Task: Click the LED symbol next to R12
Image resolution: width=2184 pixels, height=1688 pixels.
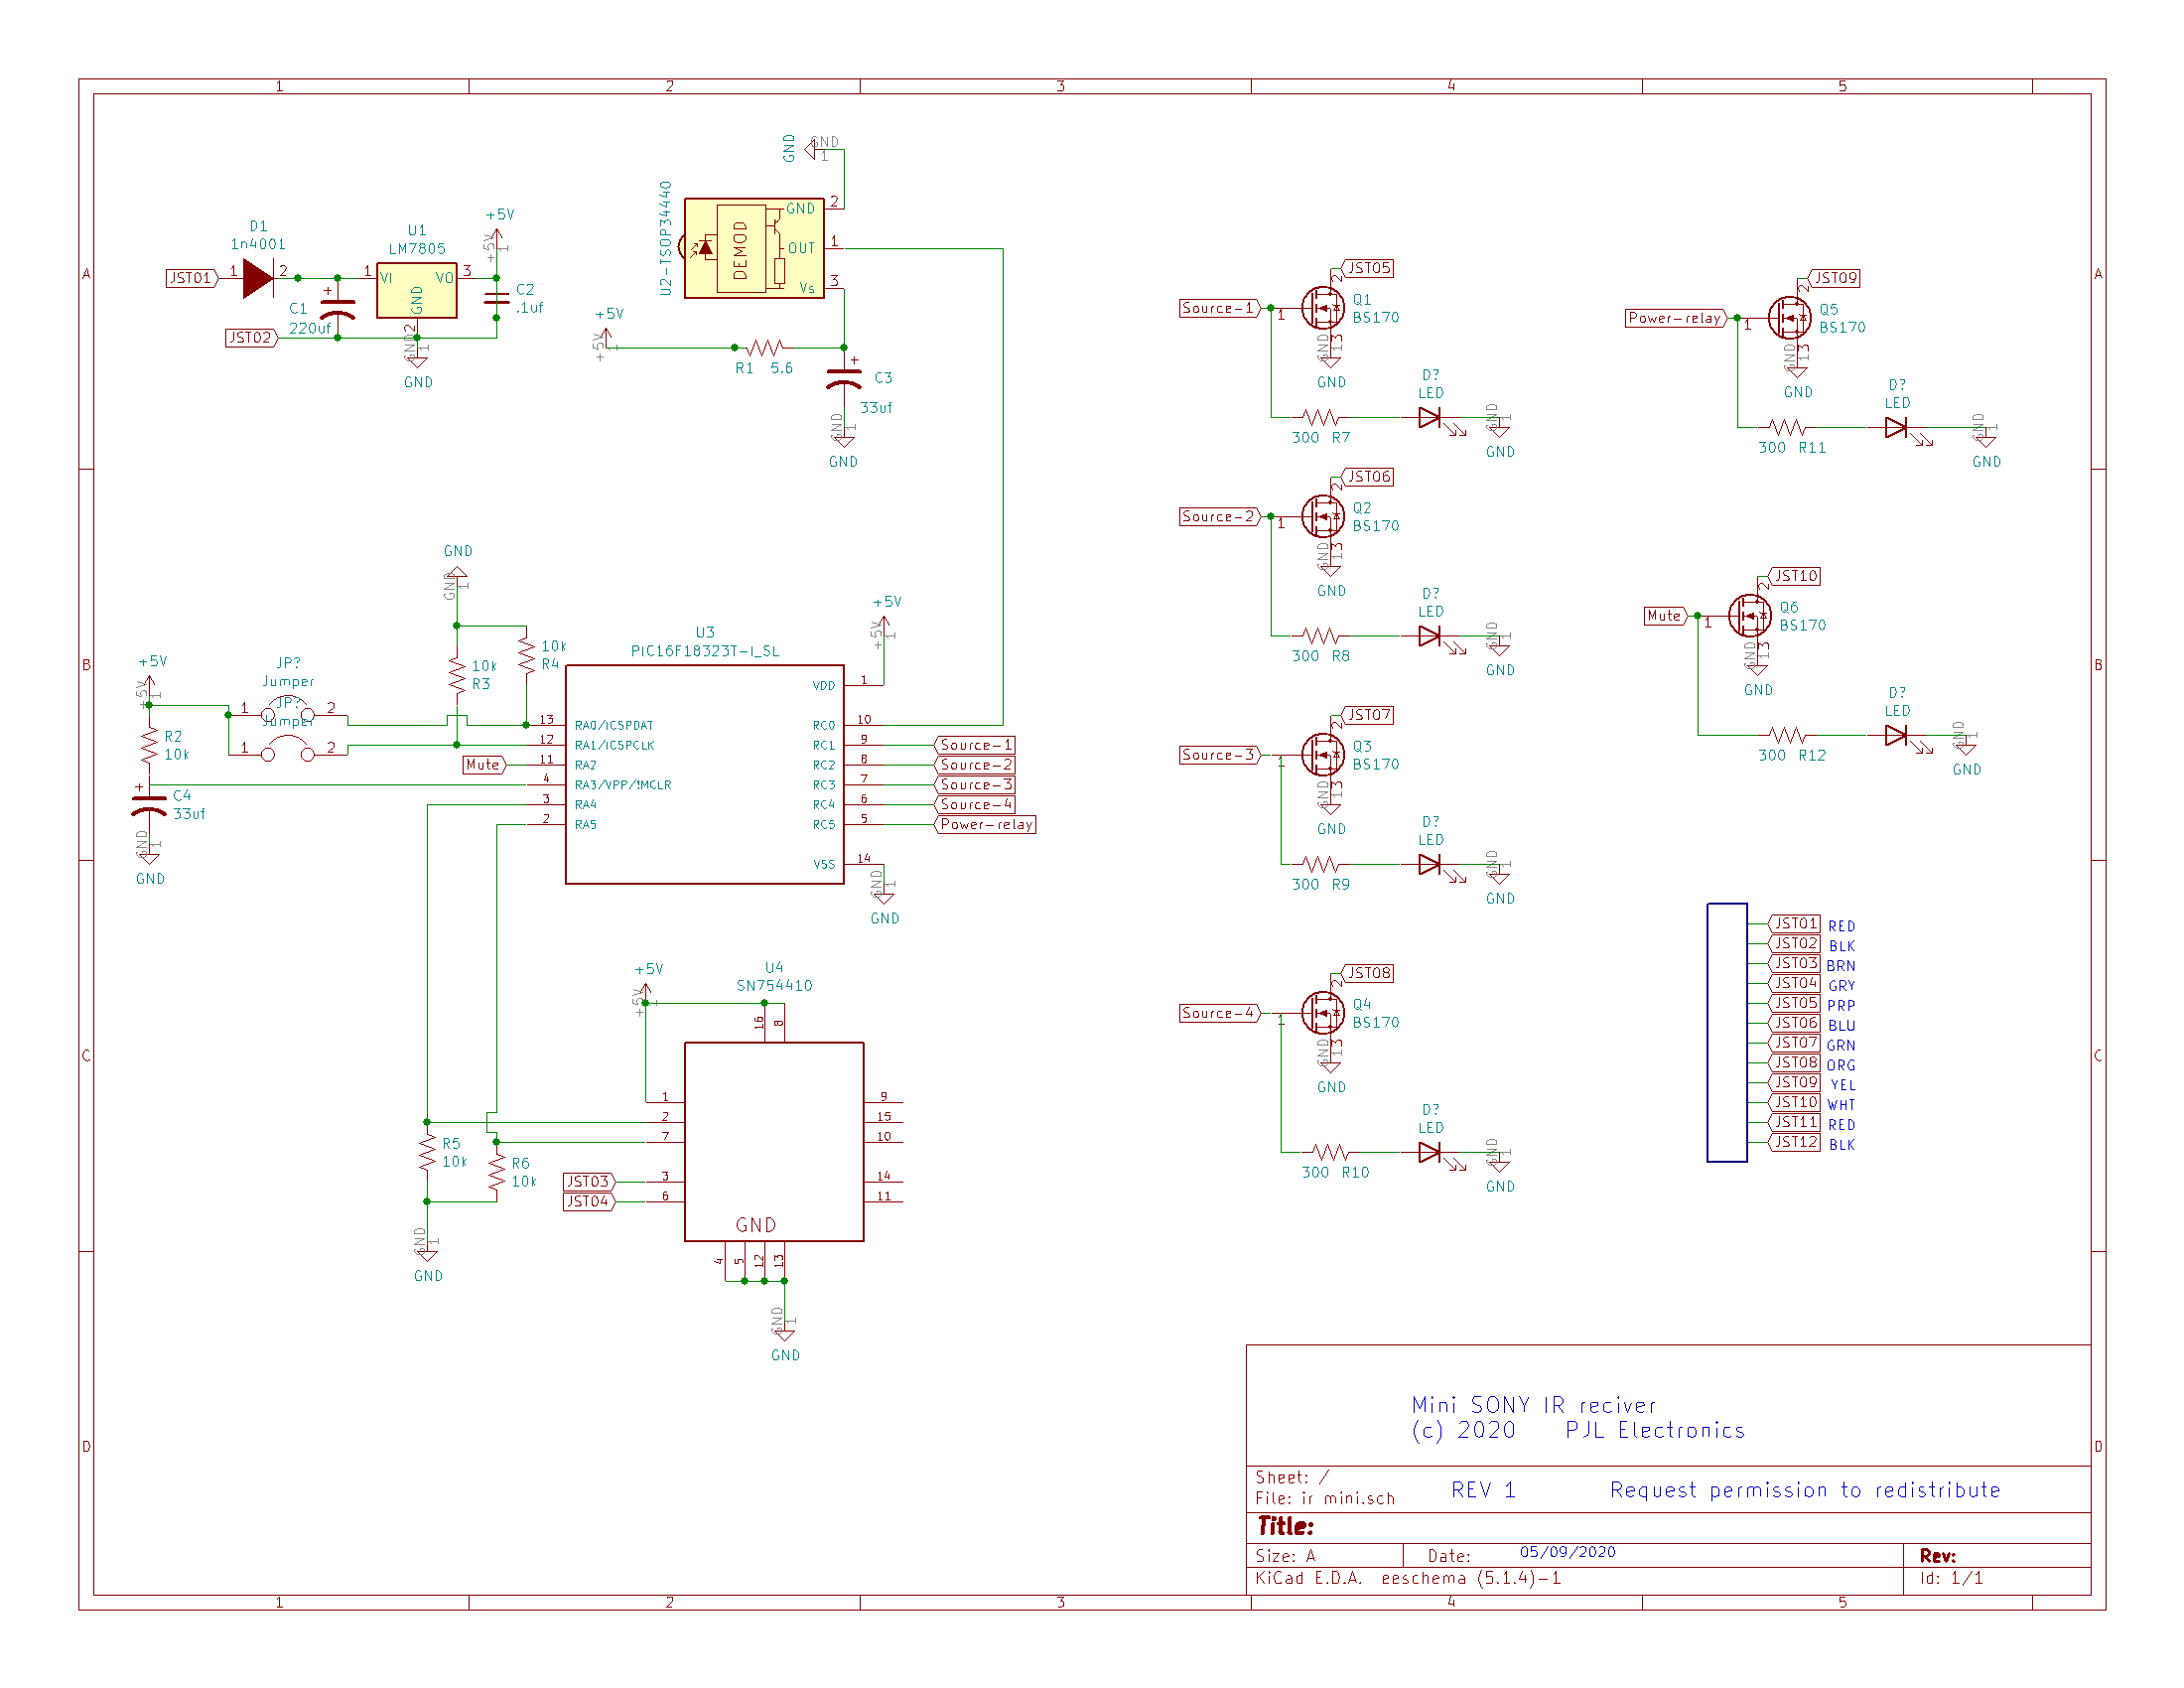Action: (x=1896, y=736)
